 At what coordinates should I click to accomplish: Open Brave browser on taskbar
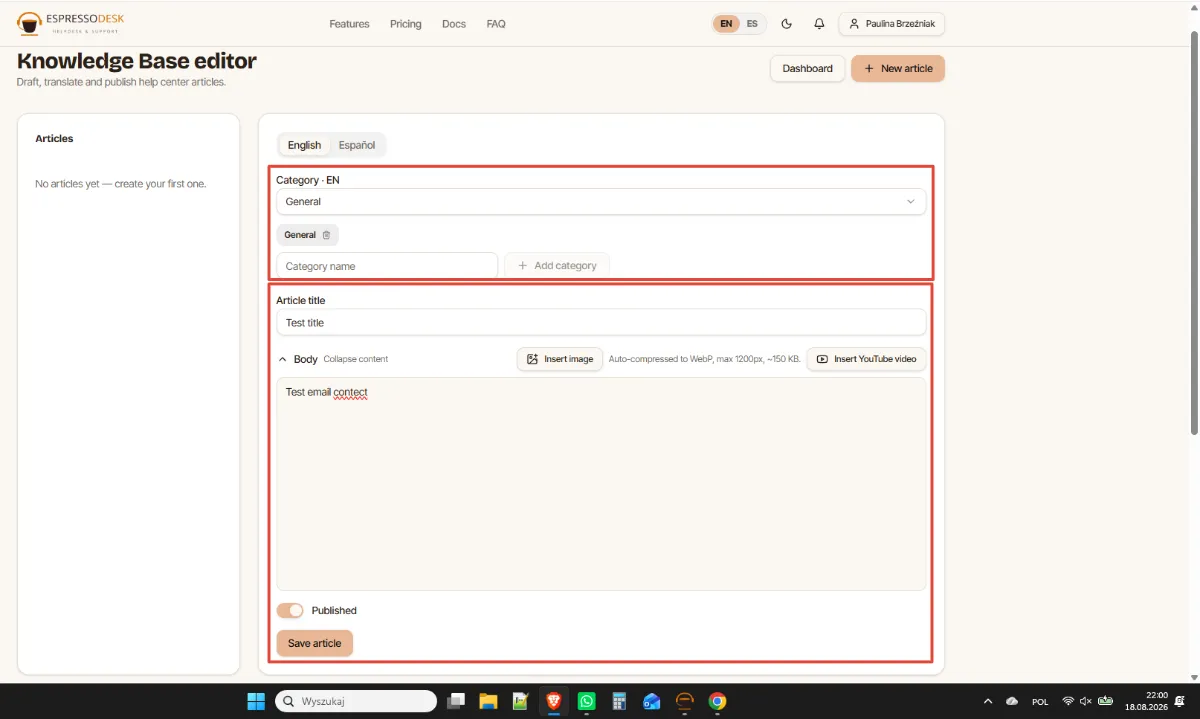(553, 701)
